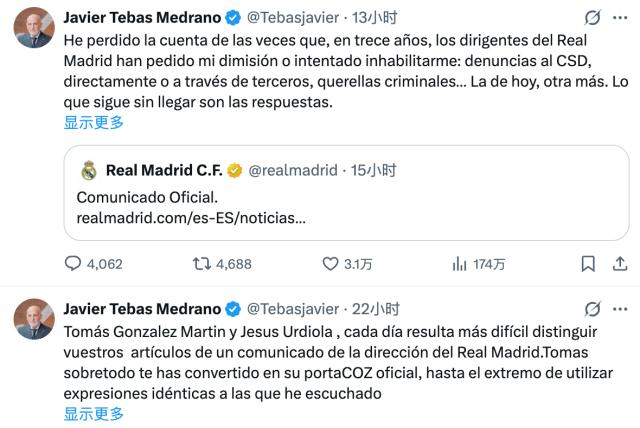640x428 pixels.
Task: Open the quoted Real Madrid C.F. tweet card
Action: [346, 193]
